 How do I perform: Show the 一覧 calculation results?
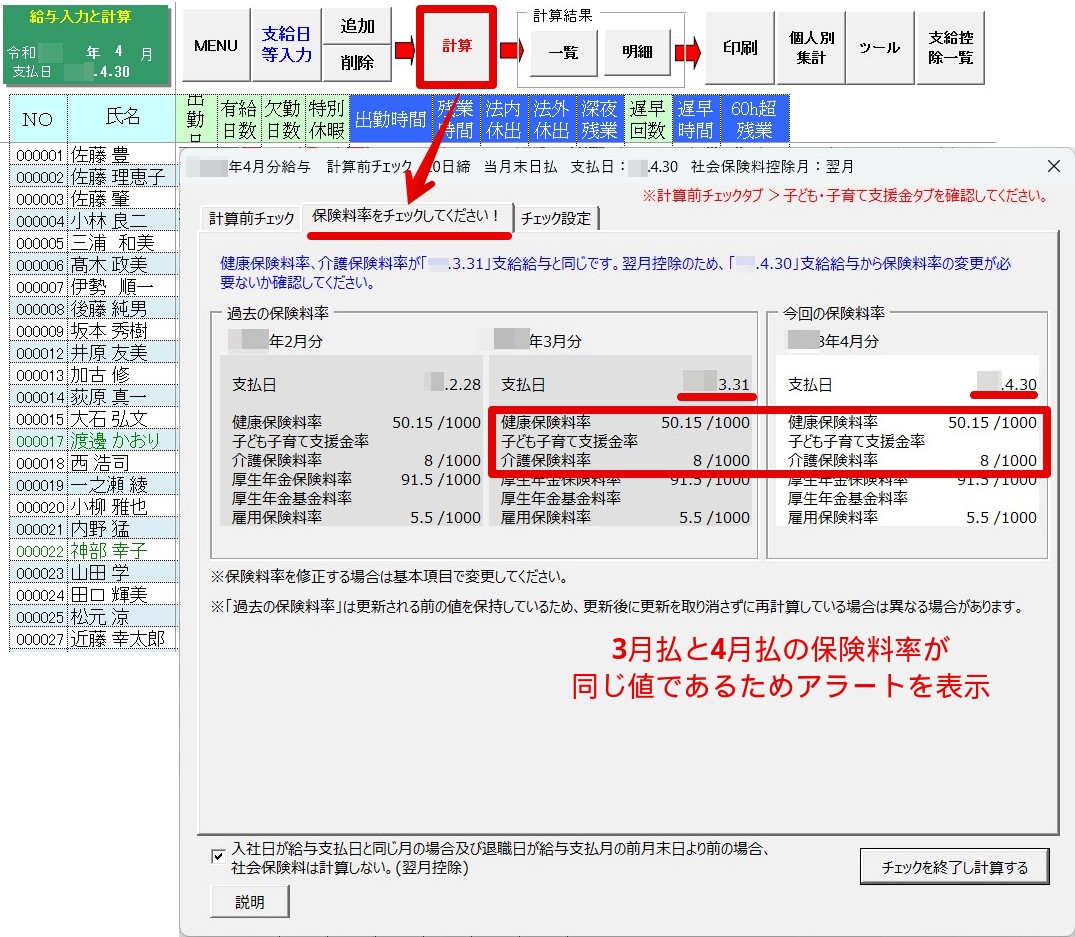point(563,53)
